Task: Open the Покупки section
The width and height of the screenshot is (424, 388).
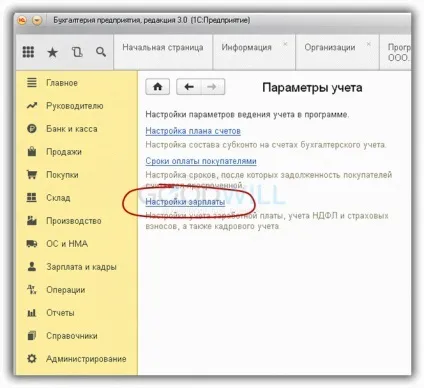Action: (x=62, y=175)
